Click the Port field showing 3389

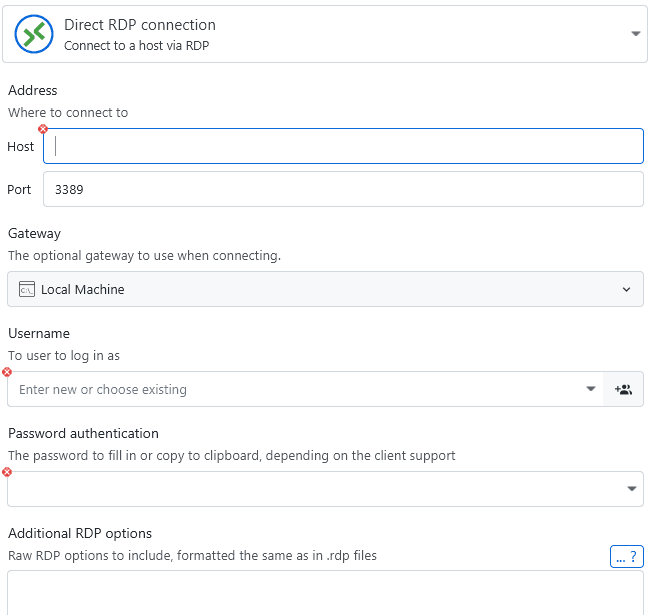tap(343, 189)
